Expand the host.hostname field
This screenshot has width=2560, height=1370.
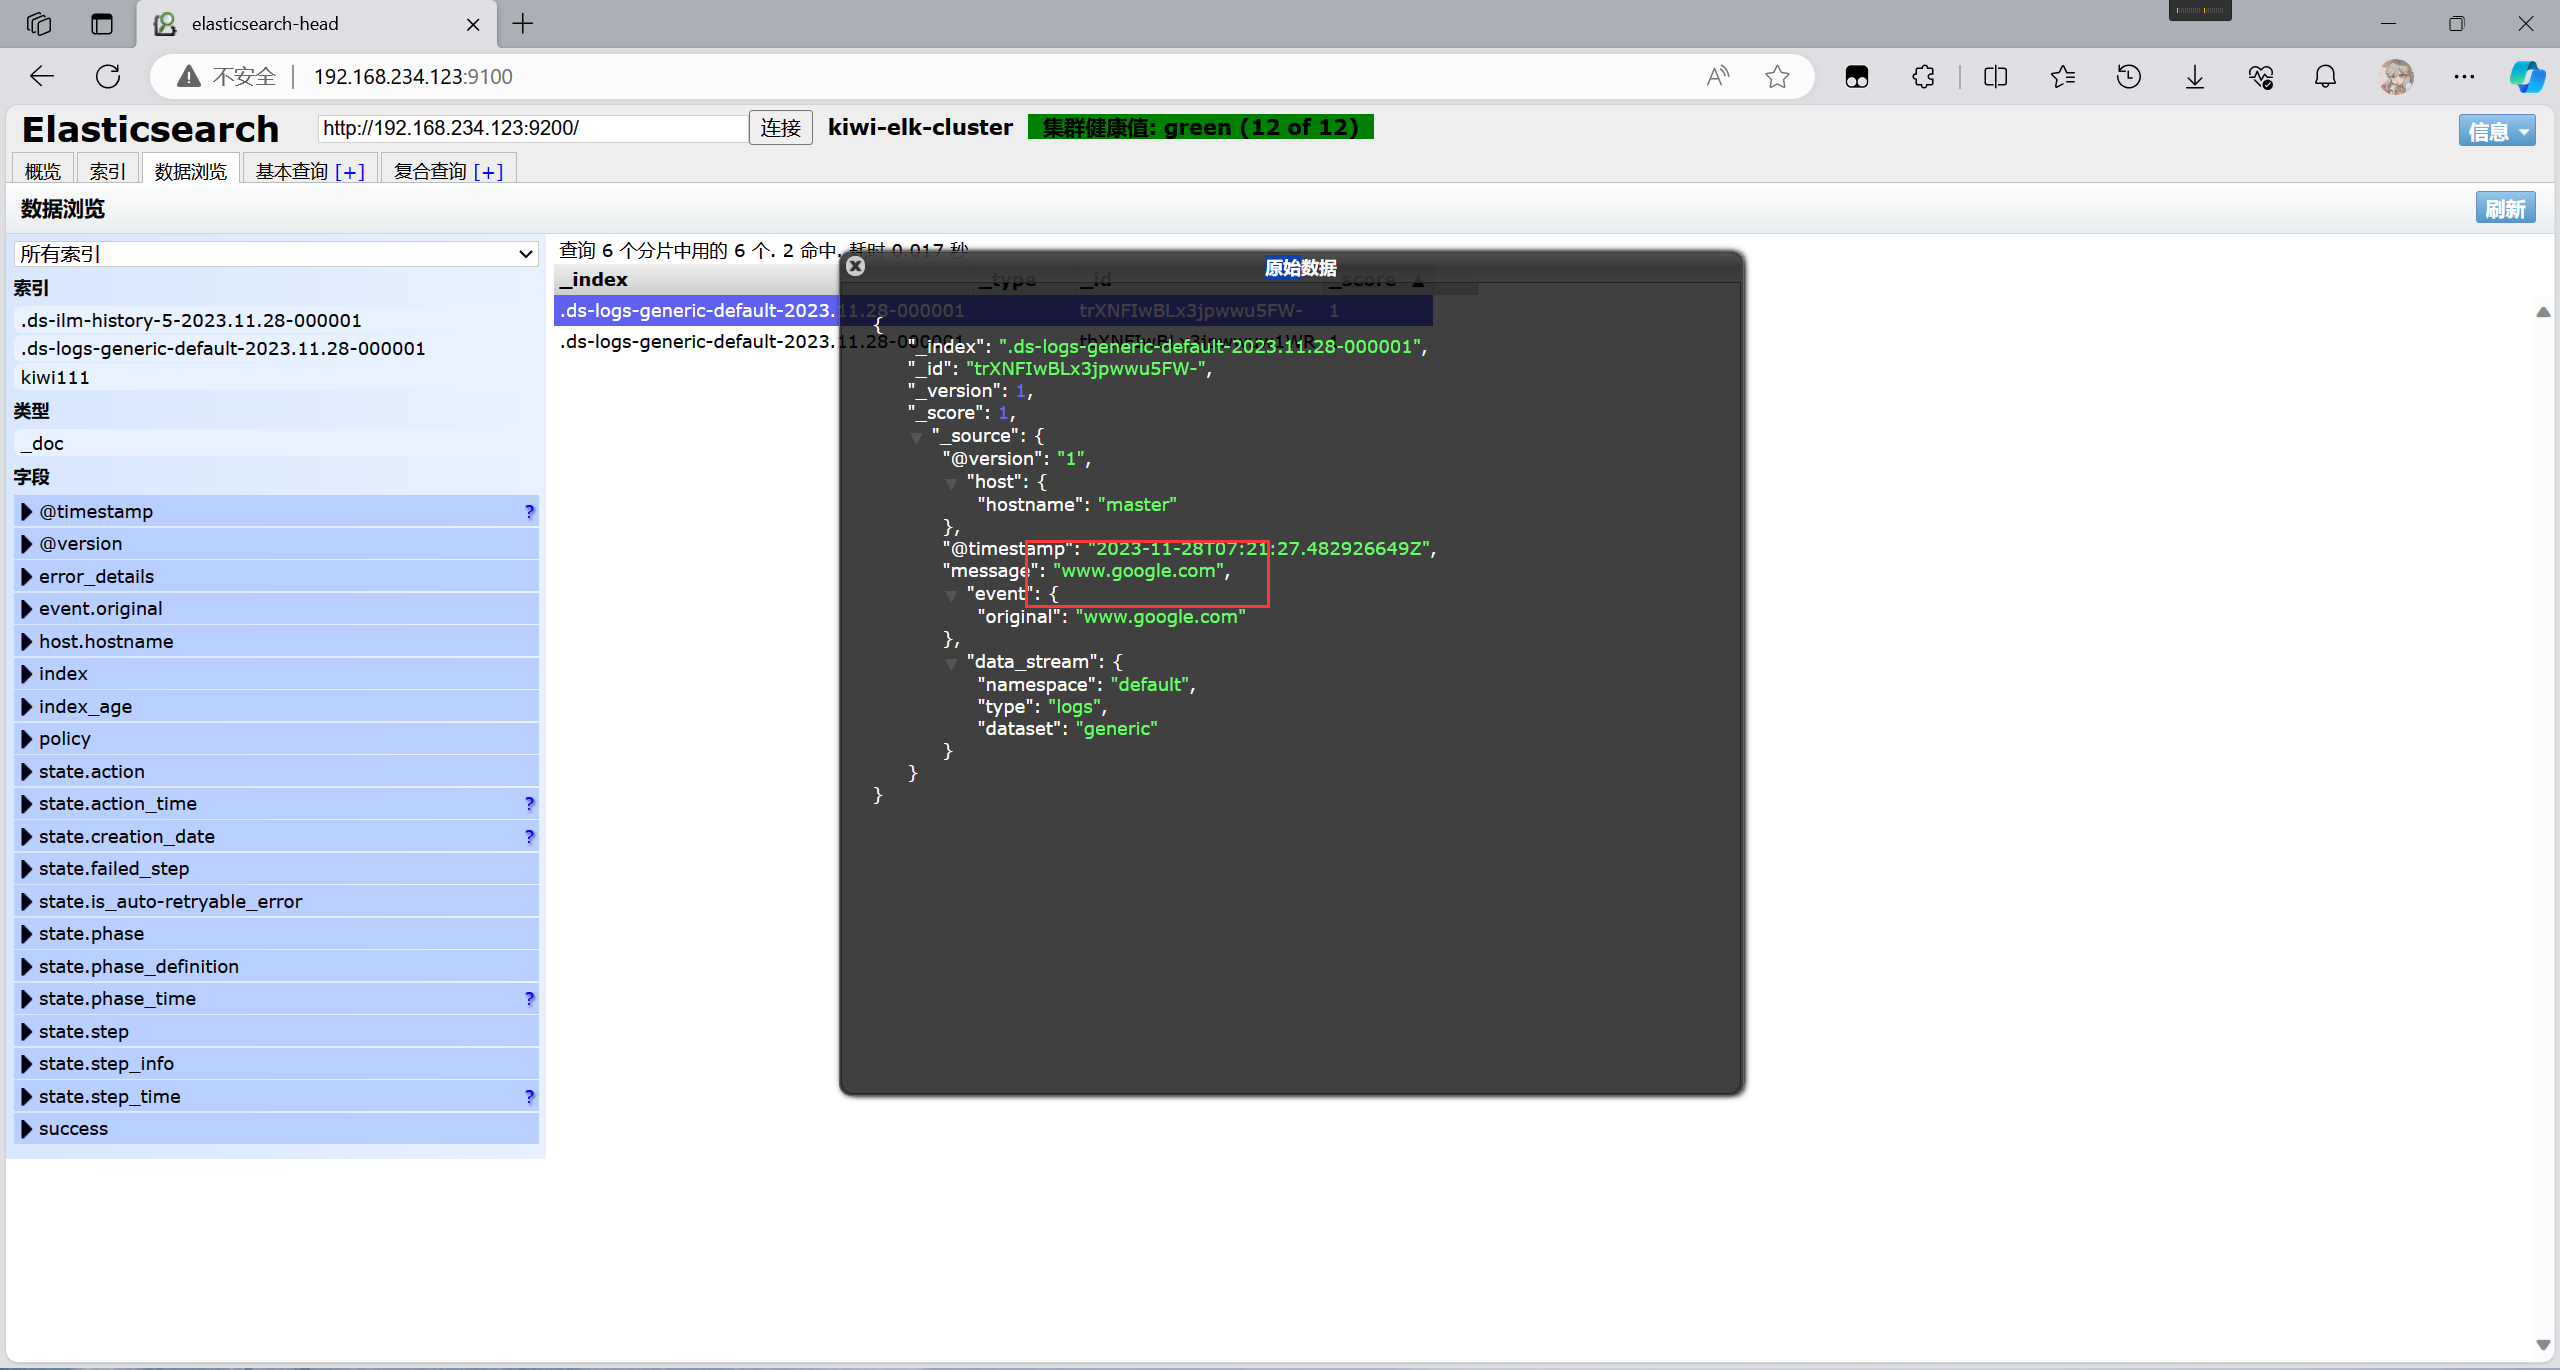click(x=105, y=641)
